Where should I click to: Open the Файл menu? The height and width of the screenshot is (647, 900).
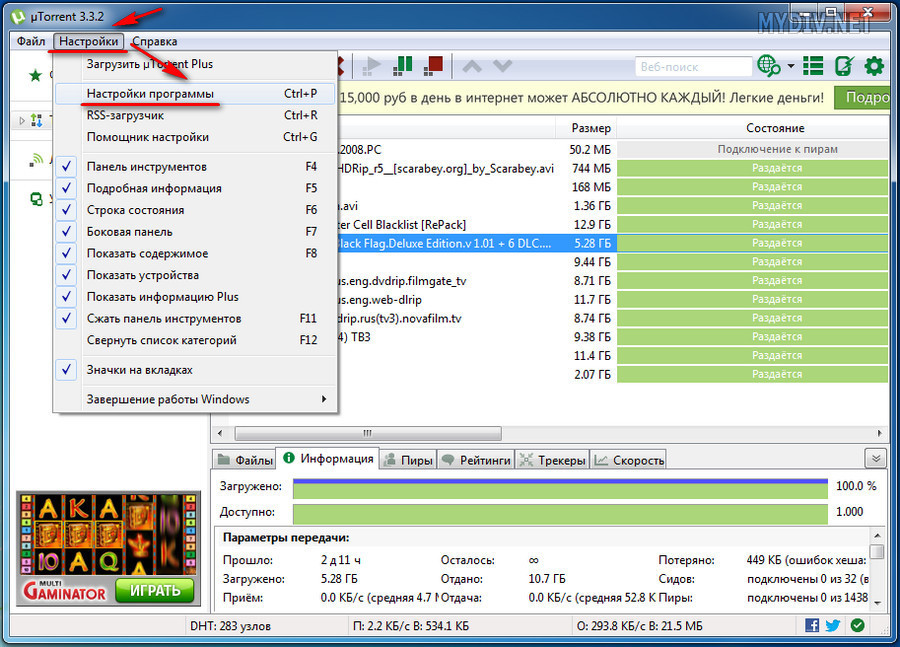click(x=31, y=41)
